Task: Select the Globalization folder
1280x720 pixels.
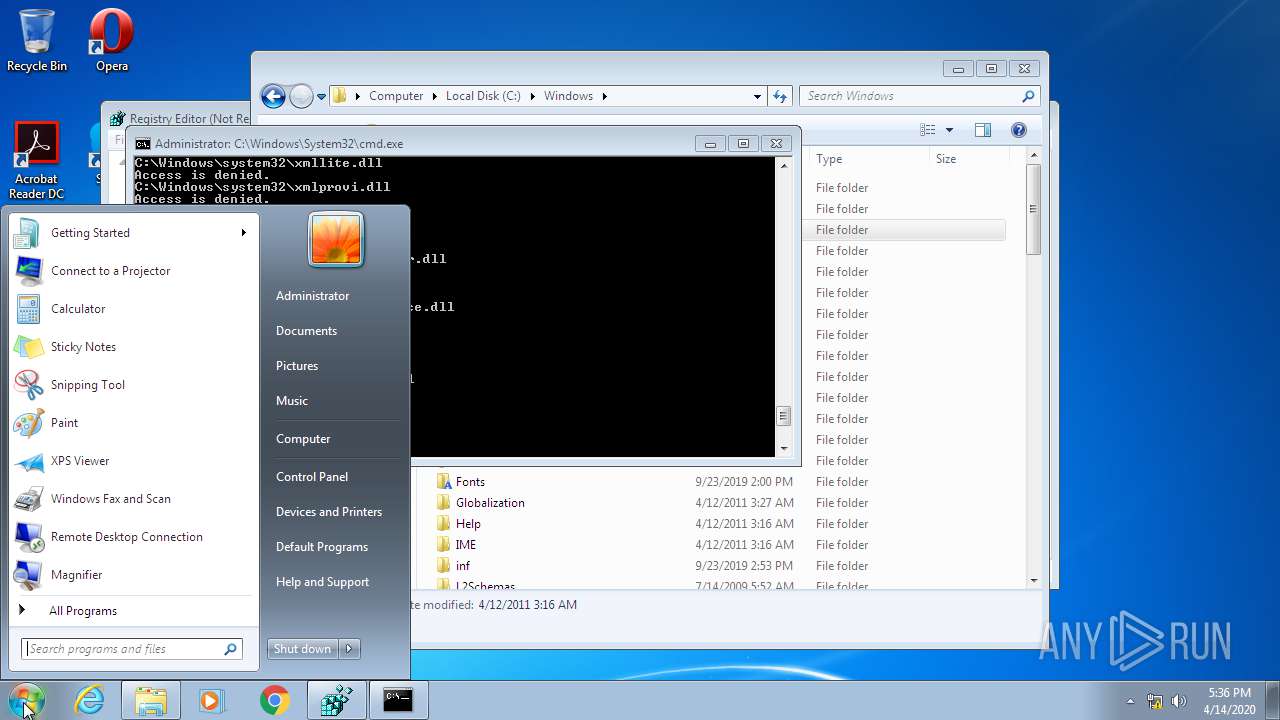Action: point(490,503)
